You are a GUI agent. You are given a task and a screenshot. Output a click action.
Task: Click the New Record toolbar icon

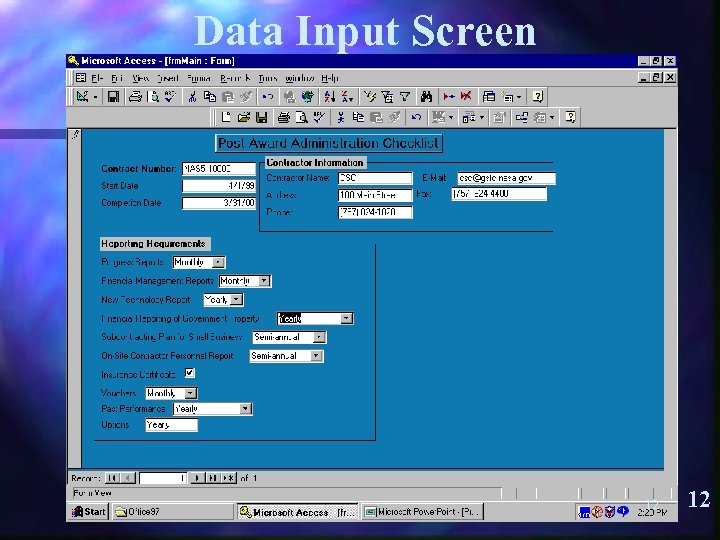click(x=448, y=97)
